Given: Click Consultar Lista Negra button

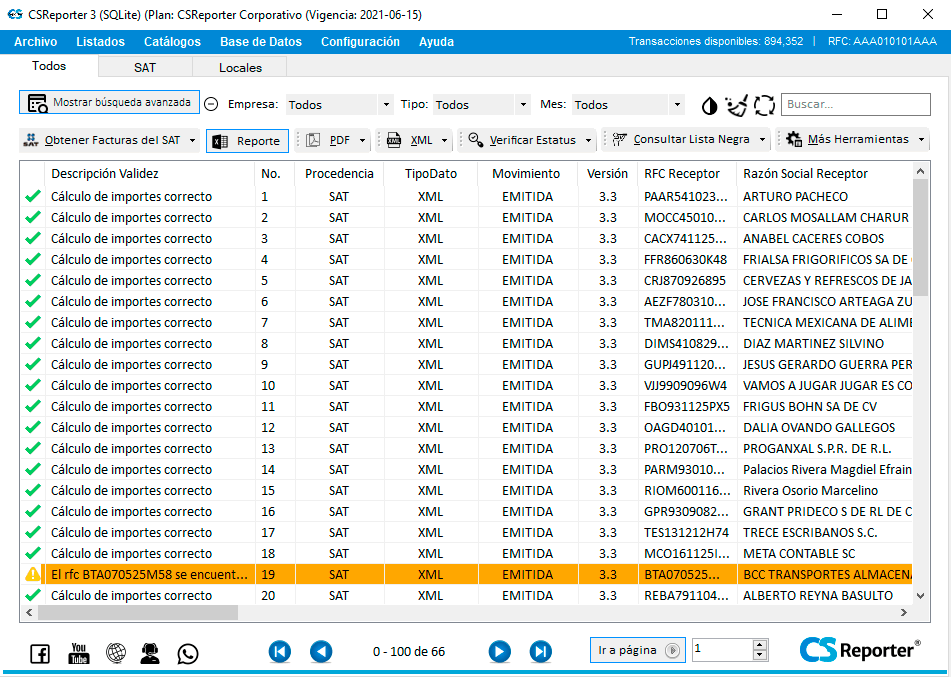Looking at the screenshot, I should click(x=681, y=140).
